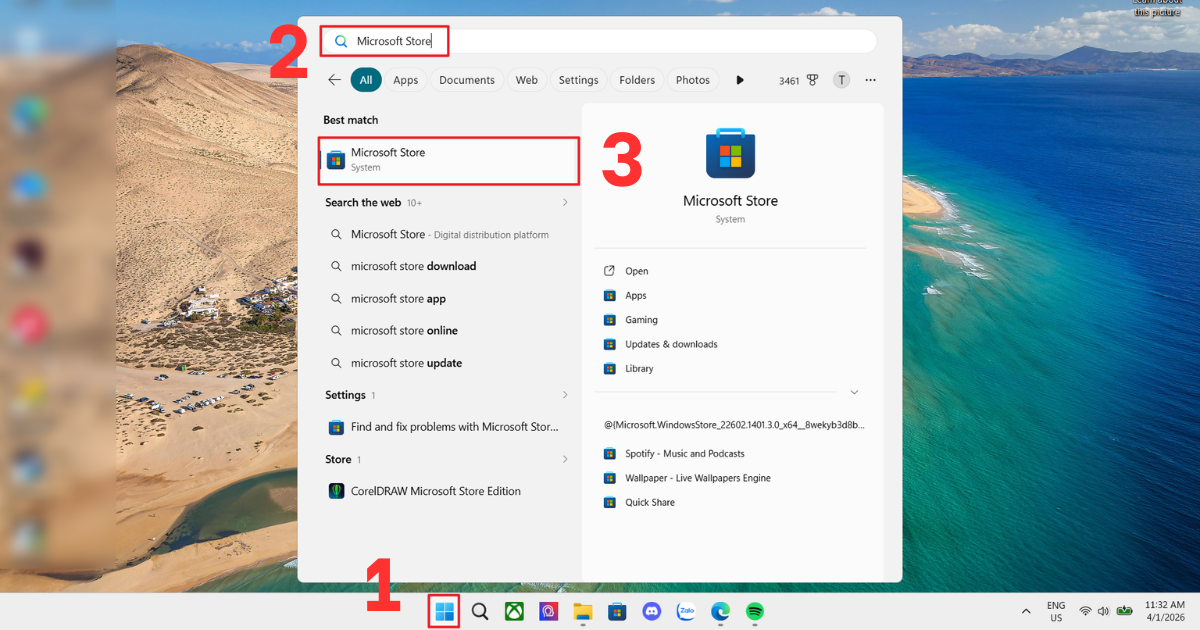Click the Windows Start button
The image size is (1200, 630).
[445, 611]
